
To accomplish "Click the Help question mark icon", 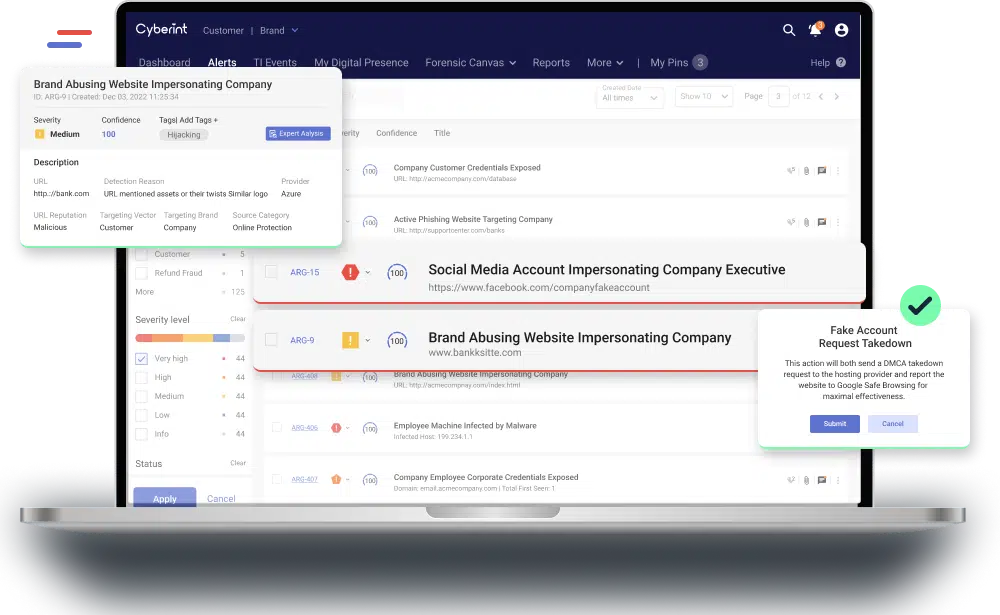I will point(841,63).
